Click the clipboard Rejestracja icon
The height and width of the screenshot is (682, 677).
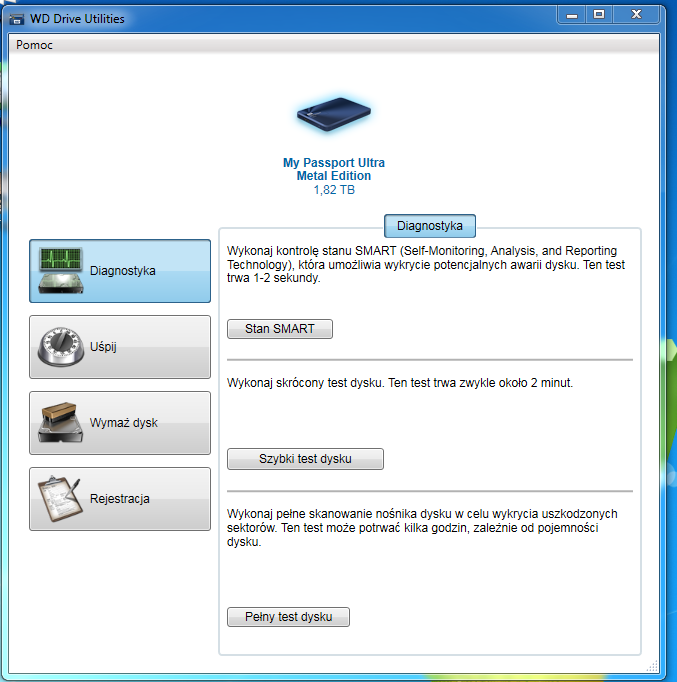tap(60, 498)
